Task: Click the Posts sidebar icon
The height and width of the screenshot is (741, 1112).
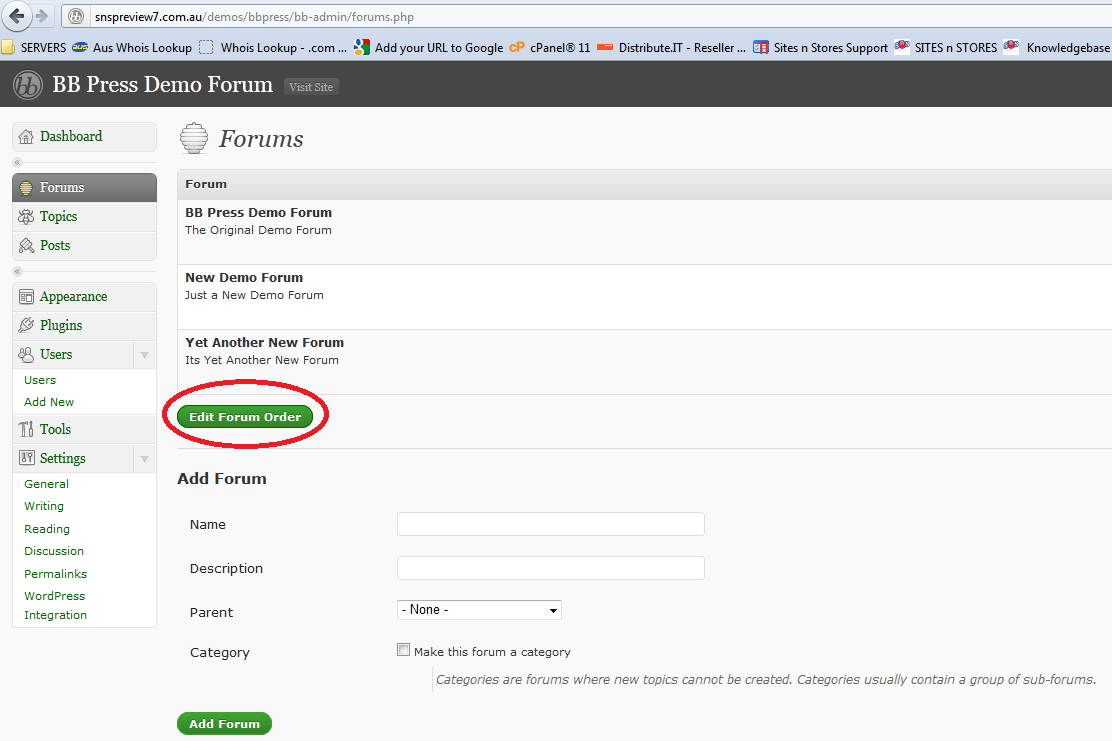Action: point(26,245)
